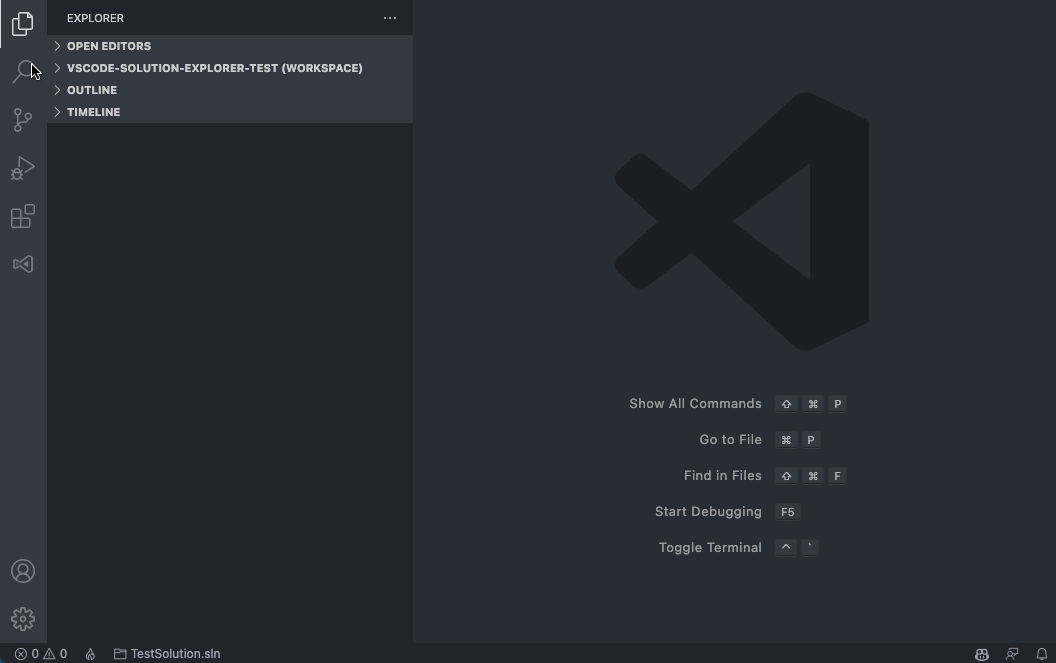Open the Extensions view
This screenshot has width=1056, height=663.
point(22,215)
